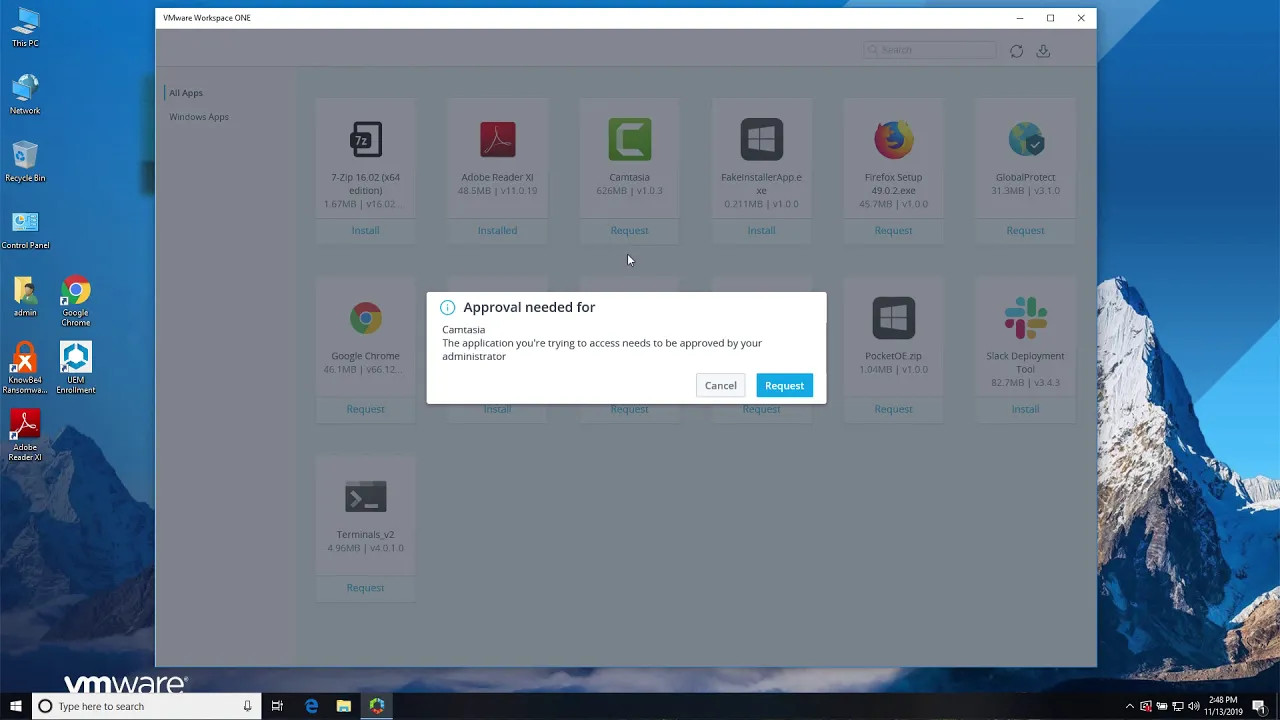Click the Slack Deployment Tool icon
Screen dimensions: 1280x720
(x=1025, y=317)
